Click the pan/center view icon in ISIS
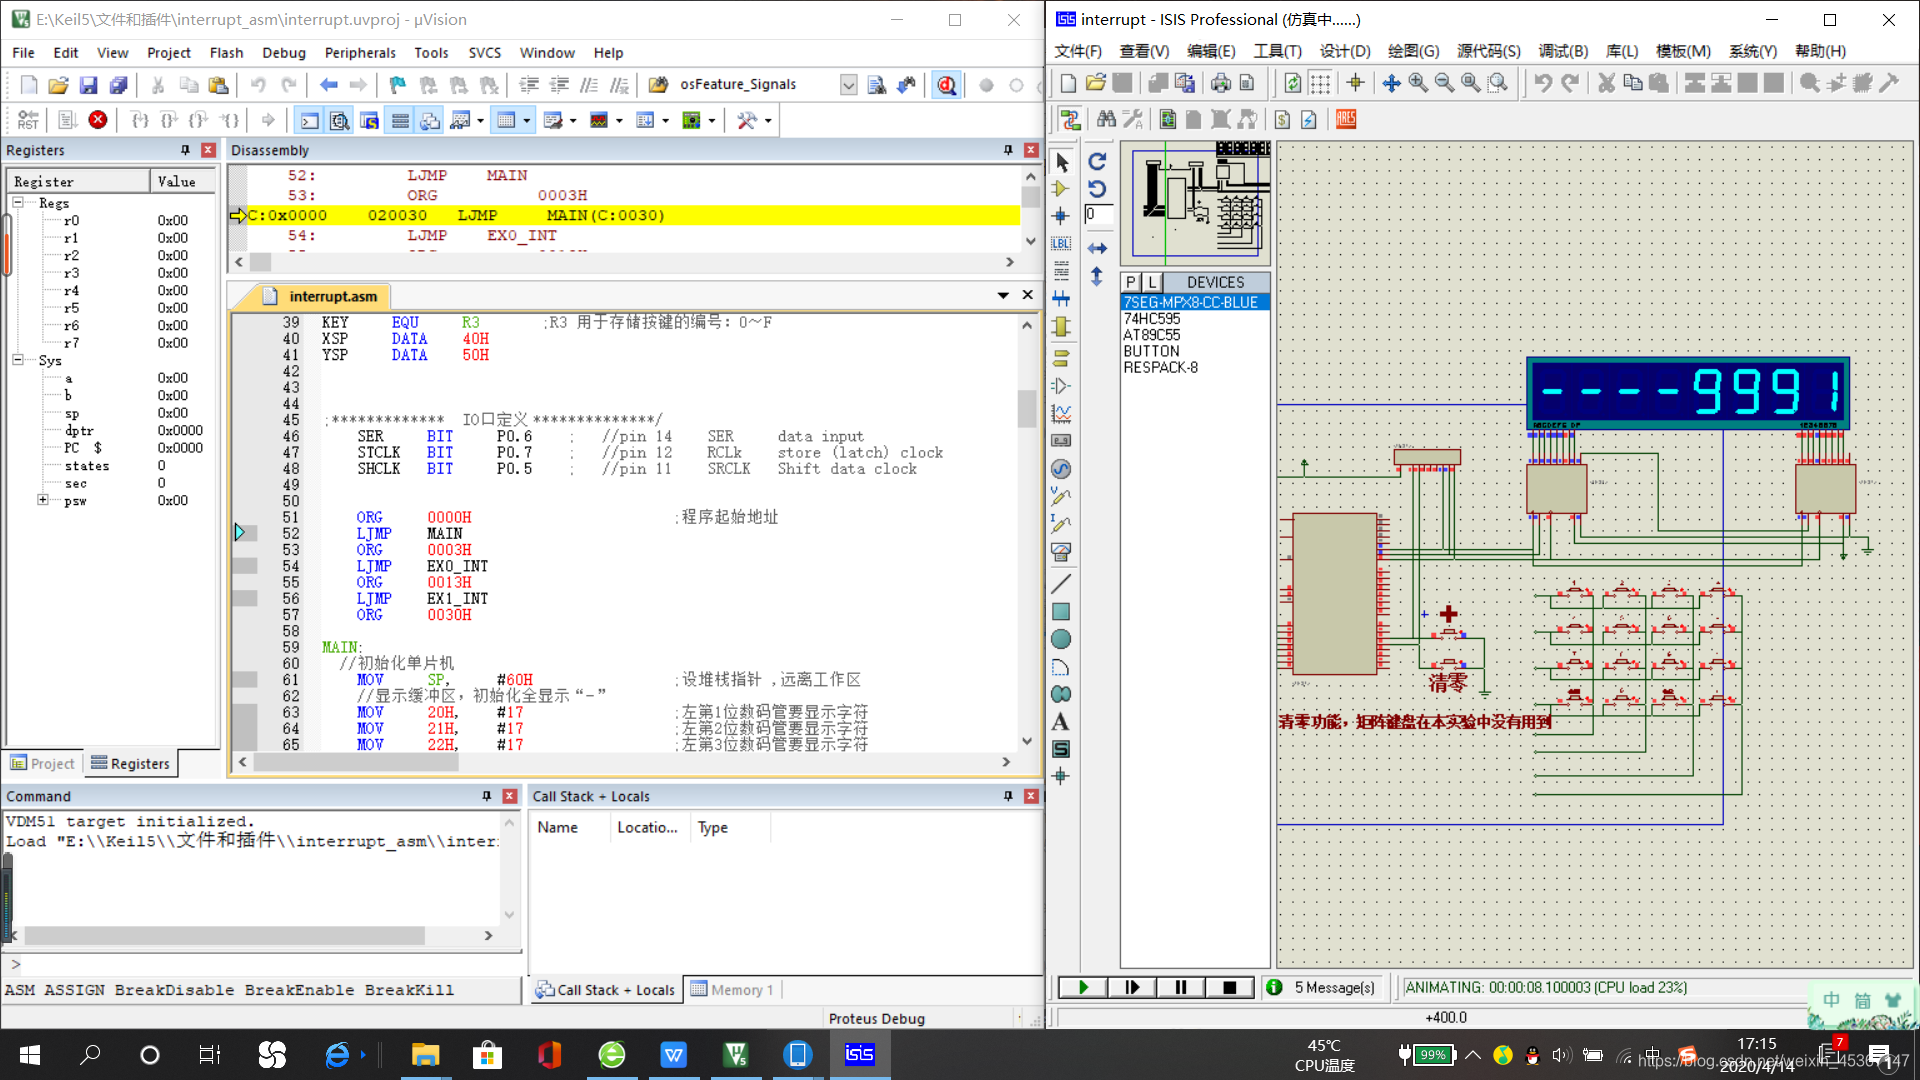Screen dimensions: 1920x1080 pos(1391,84)
